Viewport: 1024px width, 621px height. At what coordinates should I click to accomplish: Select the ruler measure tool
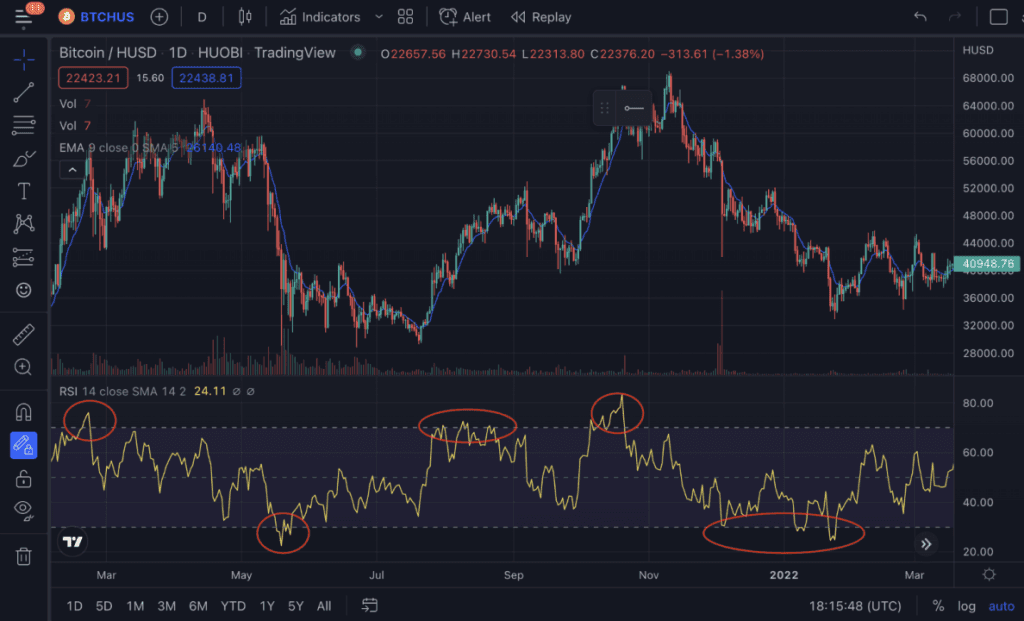click(x=24, y=335)
